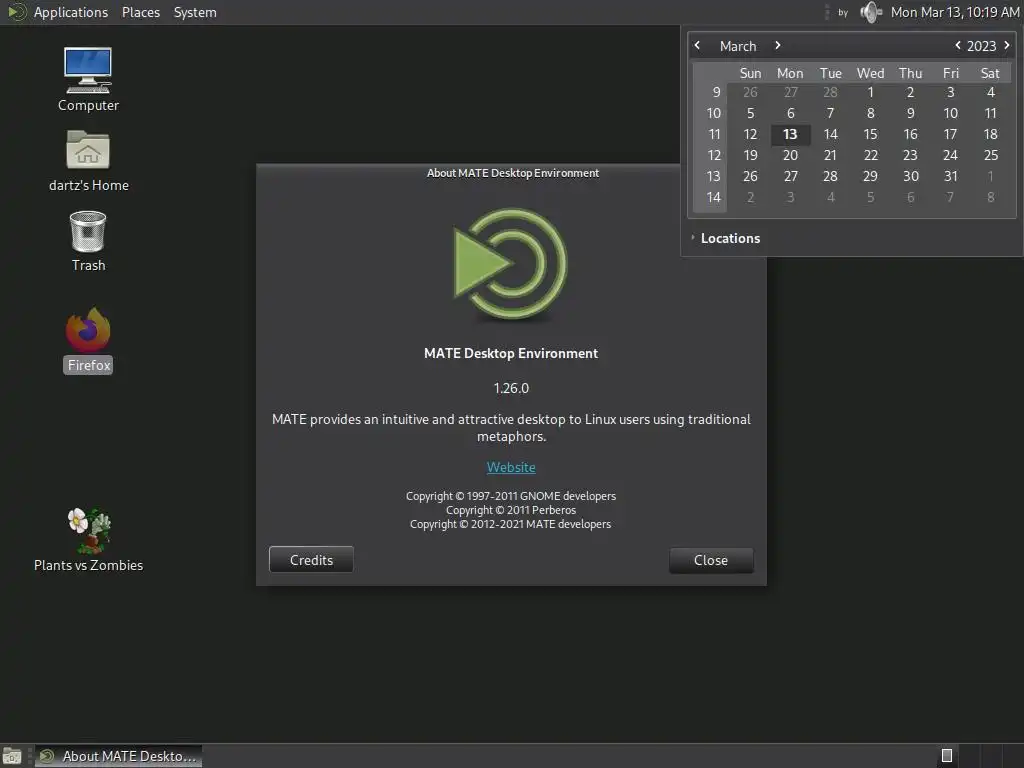The height and width of the screenshot is (768, 1024).
Task: Select March 30 in the calendar
Action: click(x=910, y=176)
